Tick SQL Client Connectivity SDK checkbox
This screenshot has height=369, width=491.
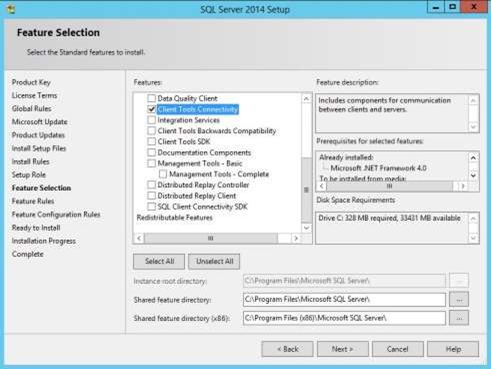click(152, 207)
